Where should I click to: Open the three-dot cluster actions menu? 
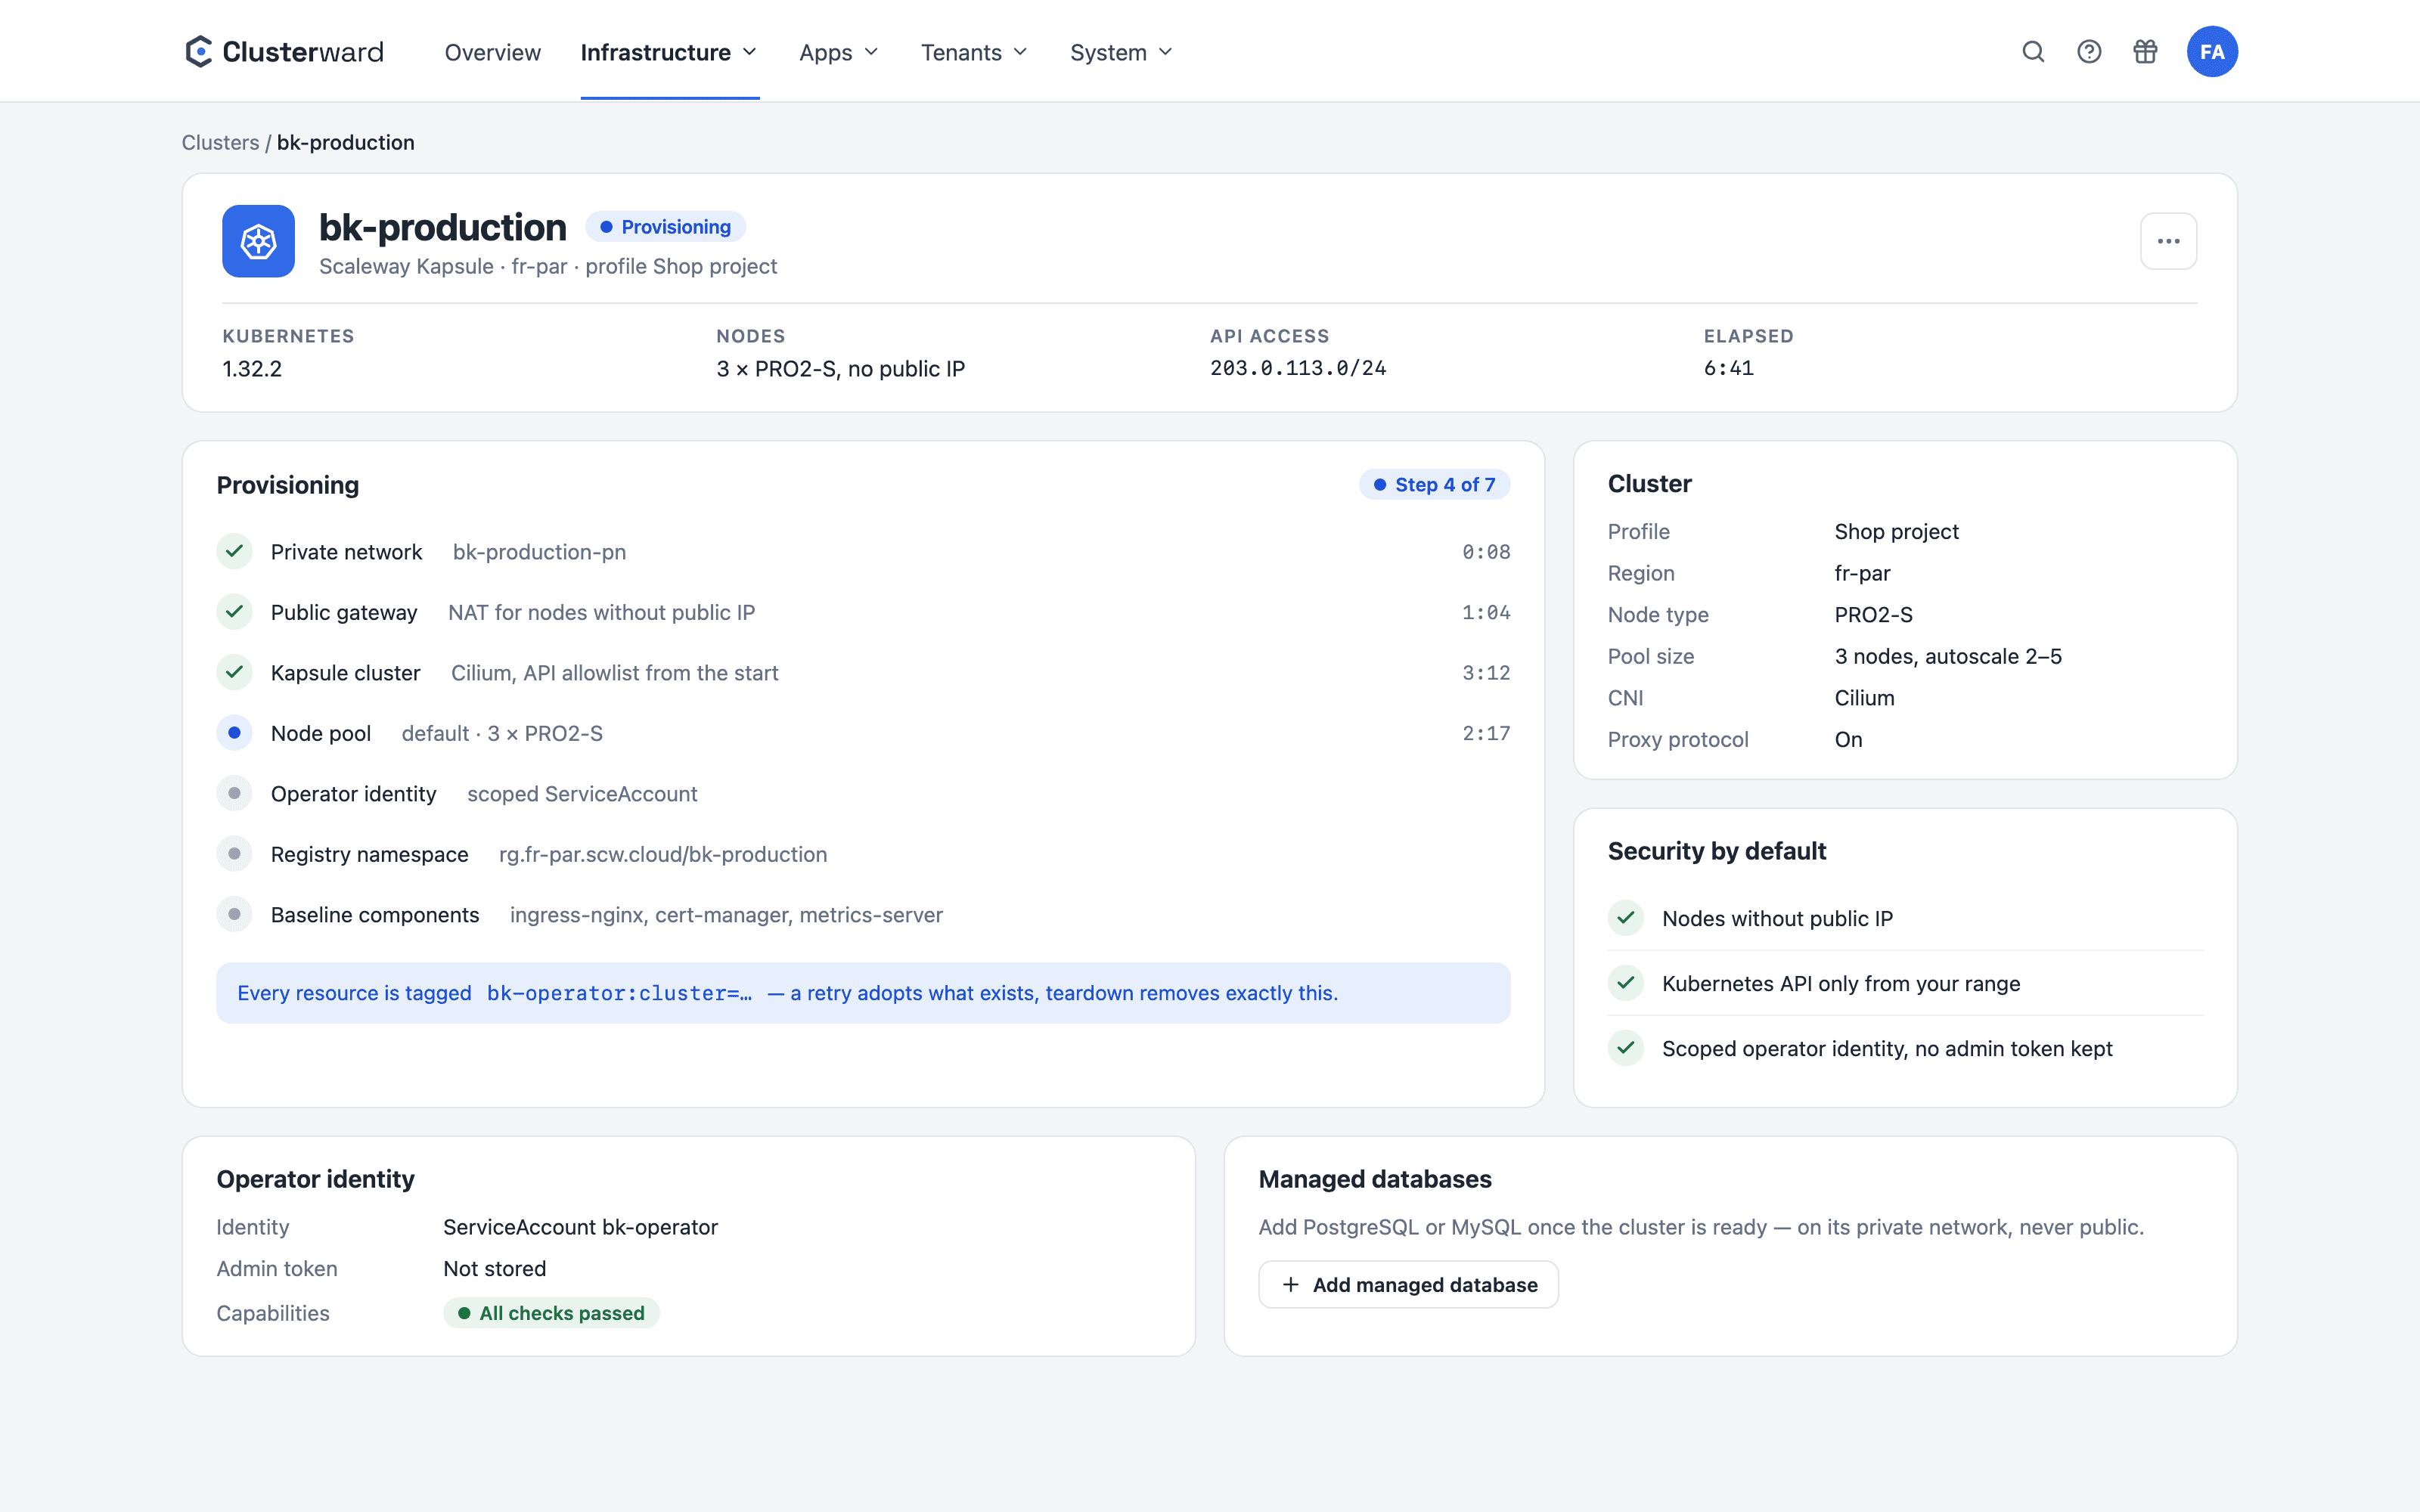[x=2168, y=241]
